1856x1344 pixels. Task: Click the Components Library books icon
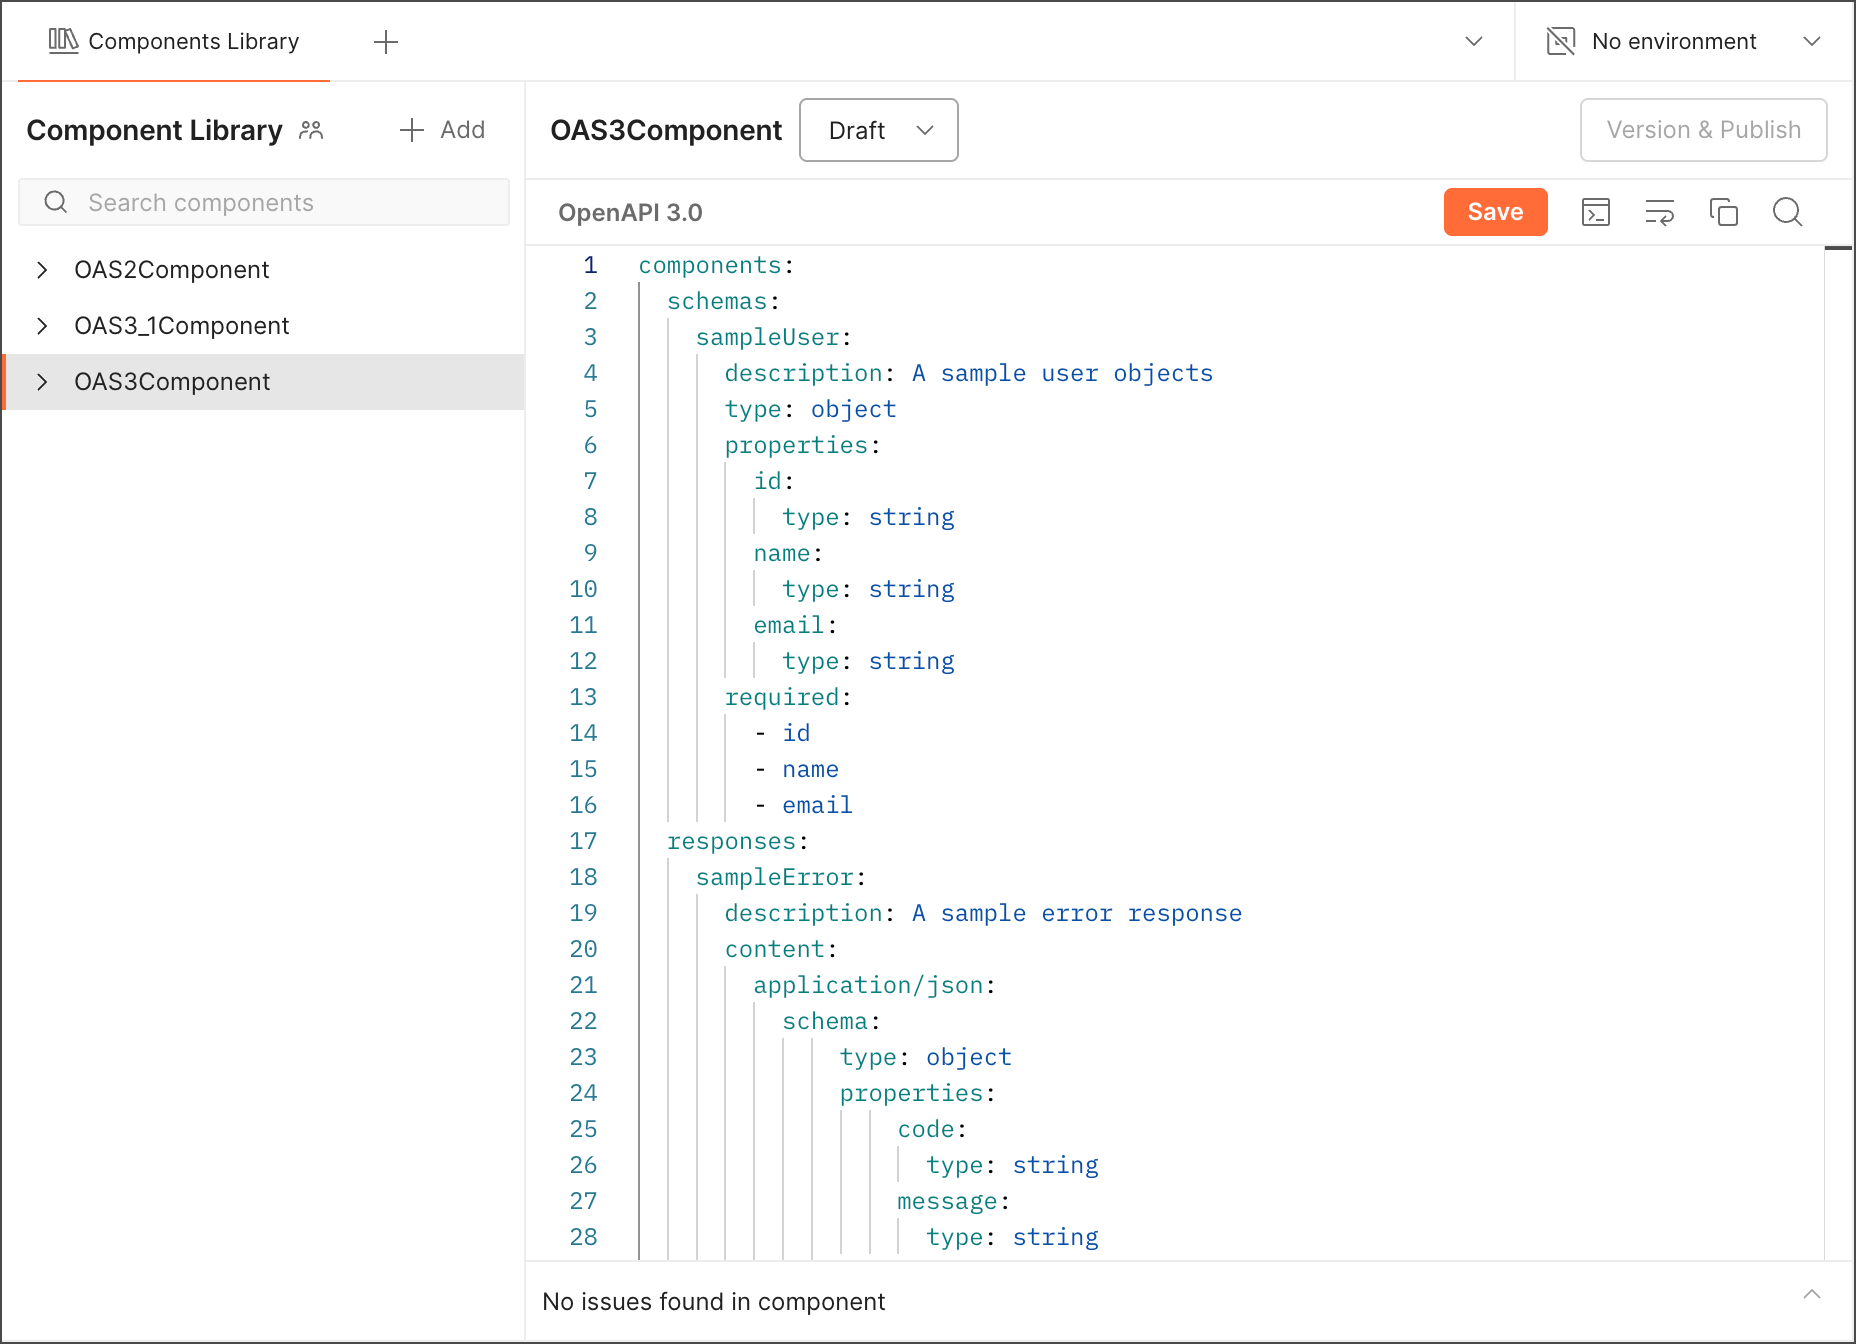click(x=63, y=41)
